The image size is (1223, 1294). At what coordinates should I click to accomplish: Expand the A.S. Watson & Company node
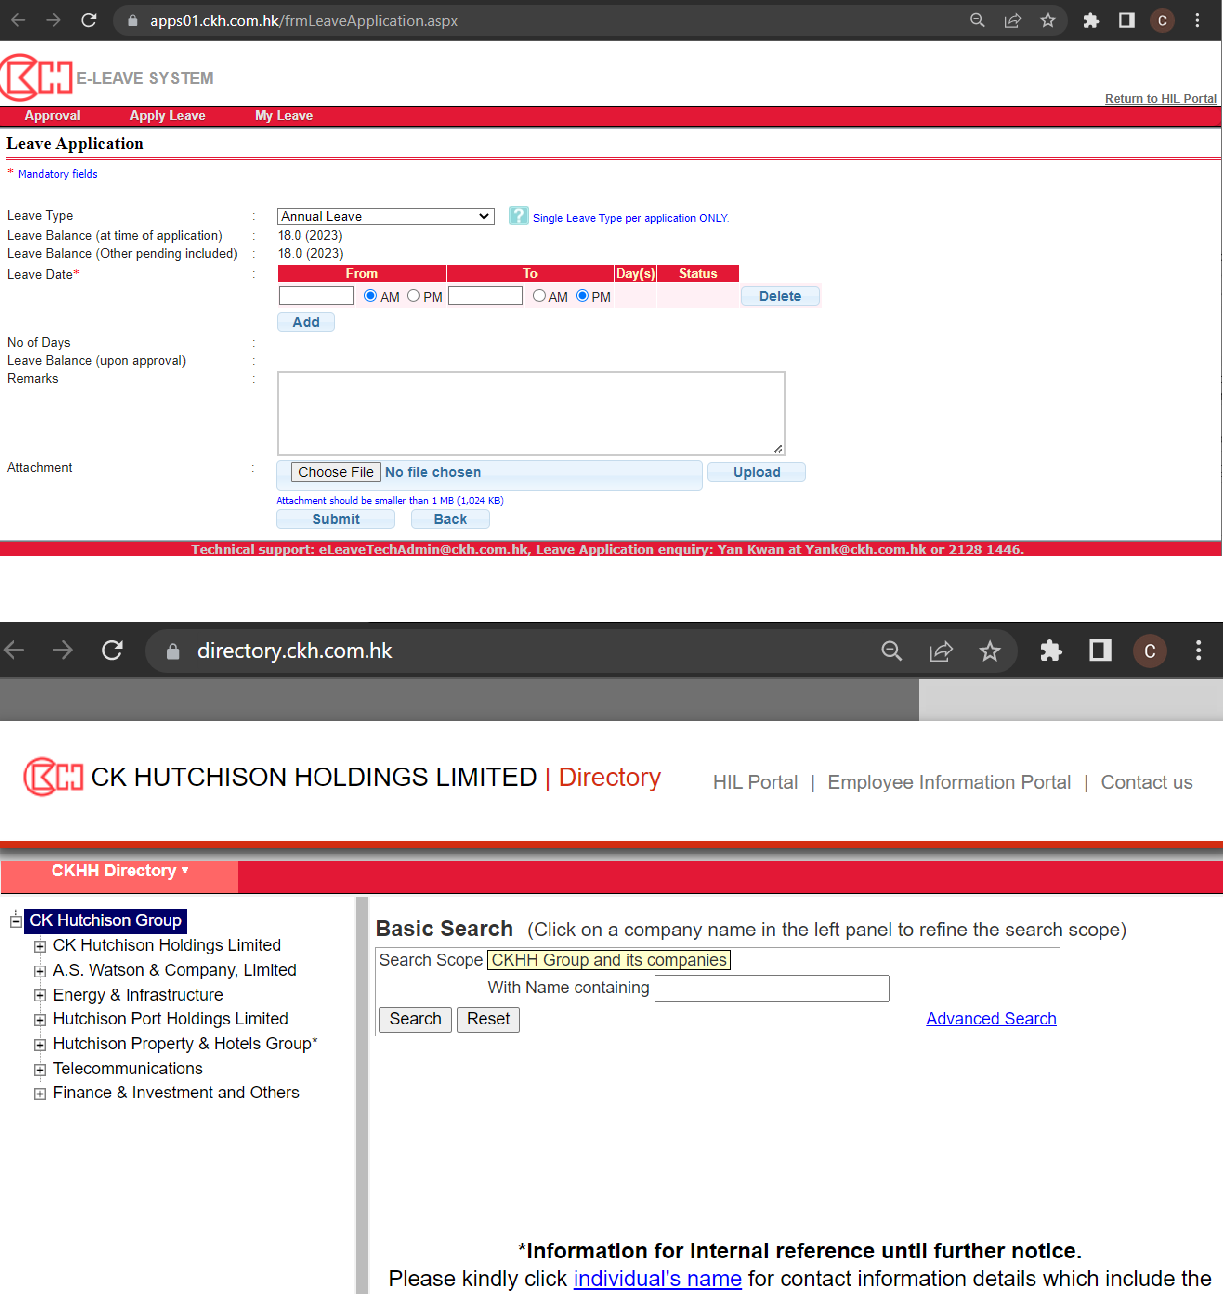pyautogui.click(x=40, y=971)
